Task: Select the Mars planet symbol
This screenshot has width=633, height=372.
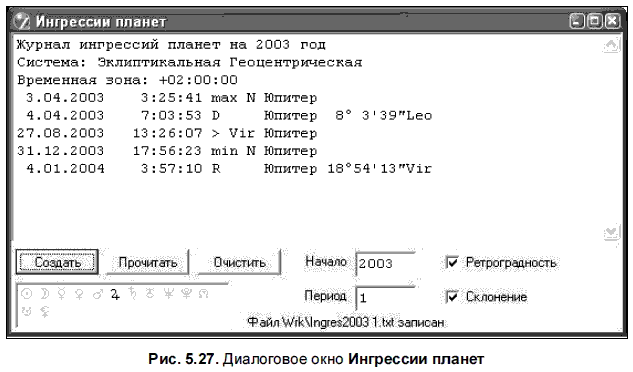Action: [x=98, y=294]
